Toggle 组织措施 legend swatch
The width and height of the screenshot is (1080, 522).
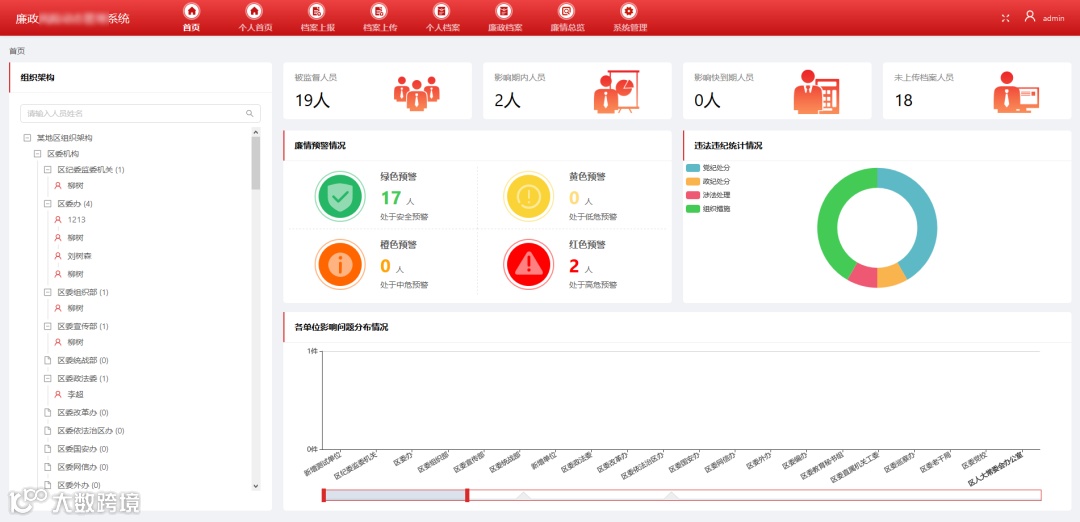point(693,209)
